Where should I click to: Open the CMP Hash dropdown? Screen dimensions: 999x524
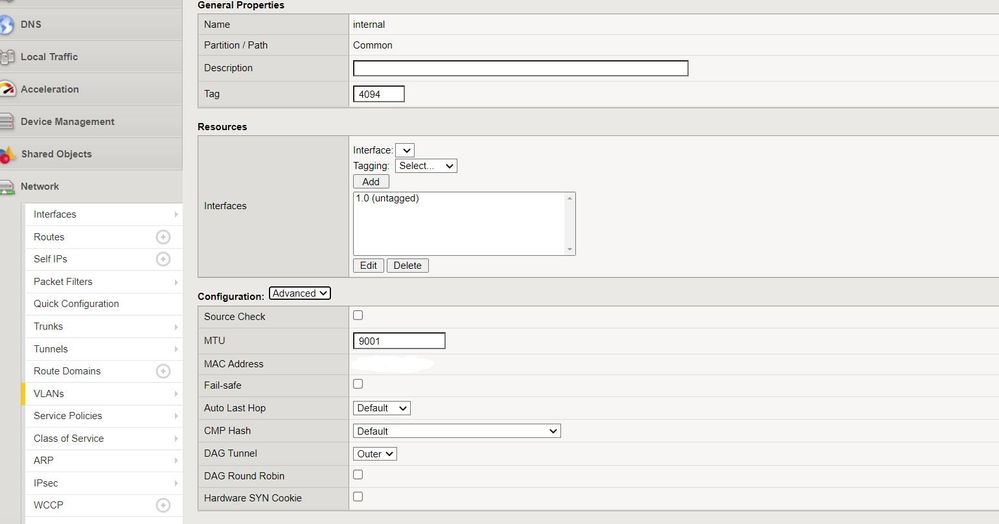click(x=456, y=431)
